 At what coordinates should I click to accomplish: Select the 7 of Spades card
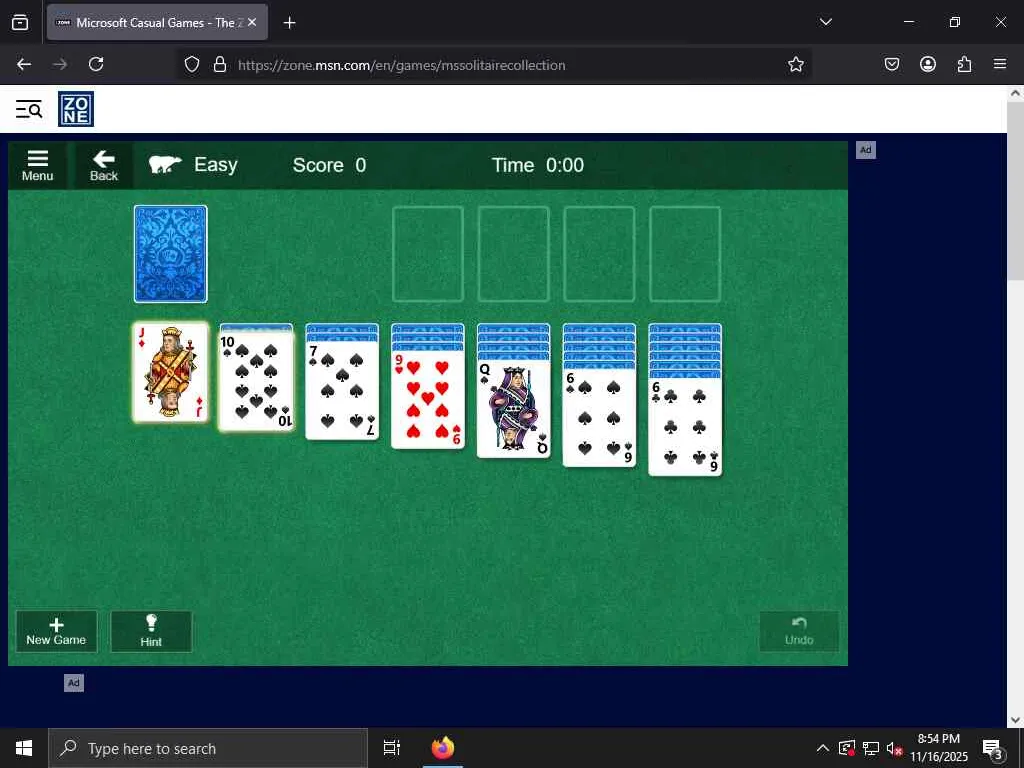pos(342,391)
